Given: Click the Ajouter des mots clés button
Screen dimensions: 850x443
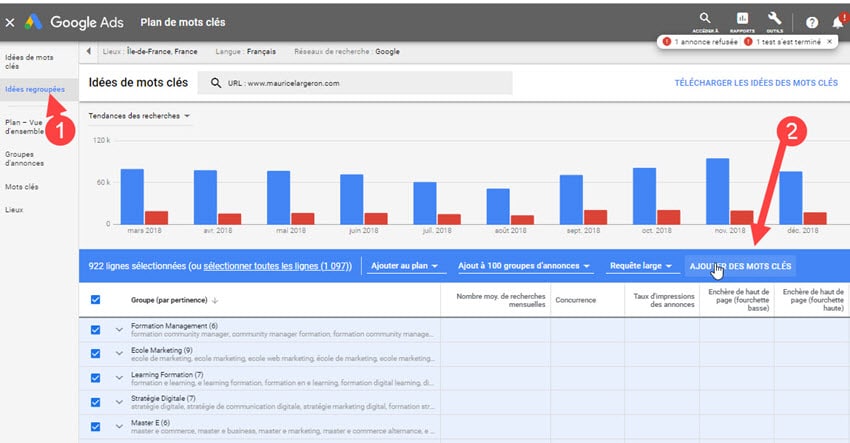Looking at the screenshot, I should tap(740, 266).
